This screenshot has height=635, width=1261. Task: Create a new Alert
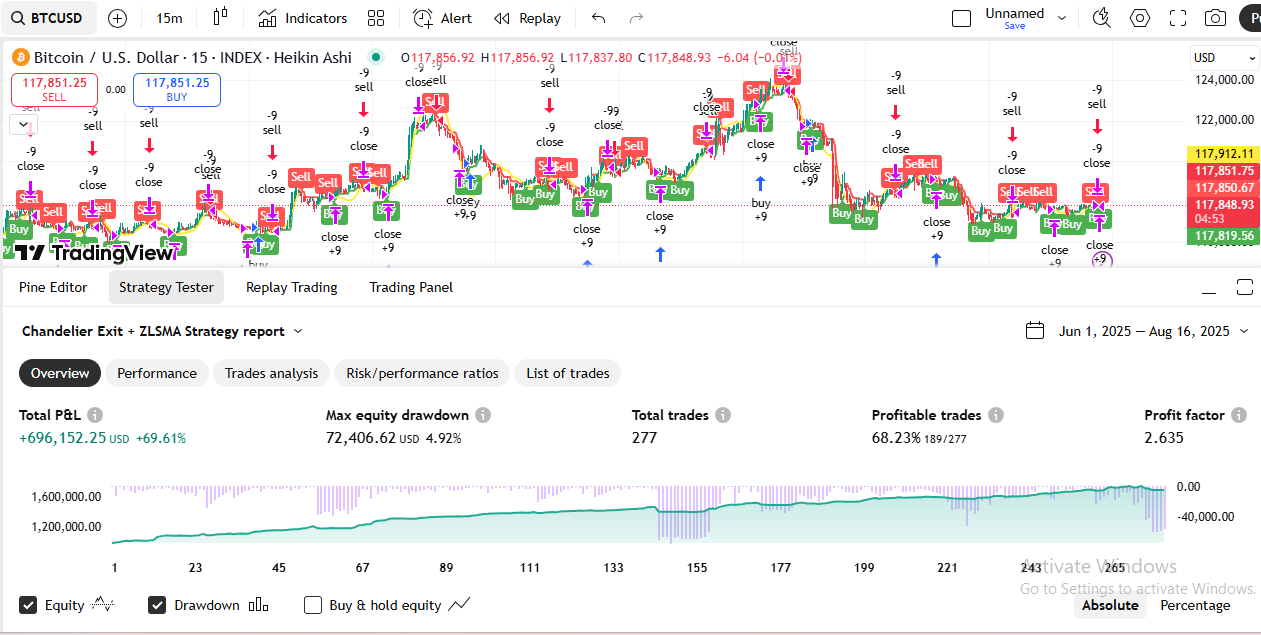[443, 18]
